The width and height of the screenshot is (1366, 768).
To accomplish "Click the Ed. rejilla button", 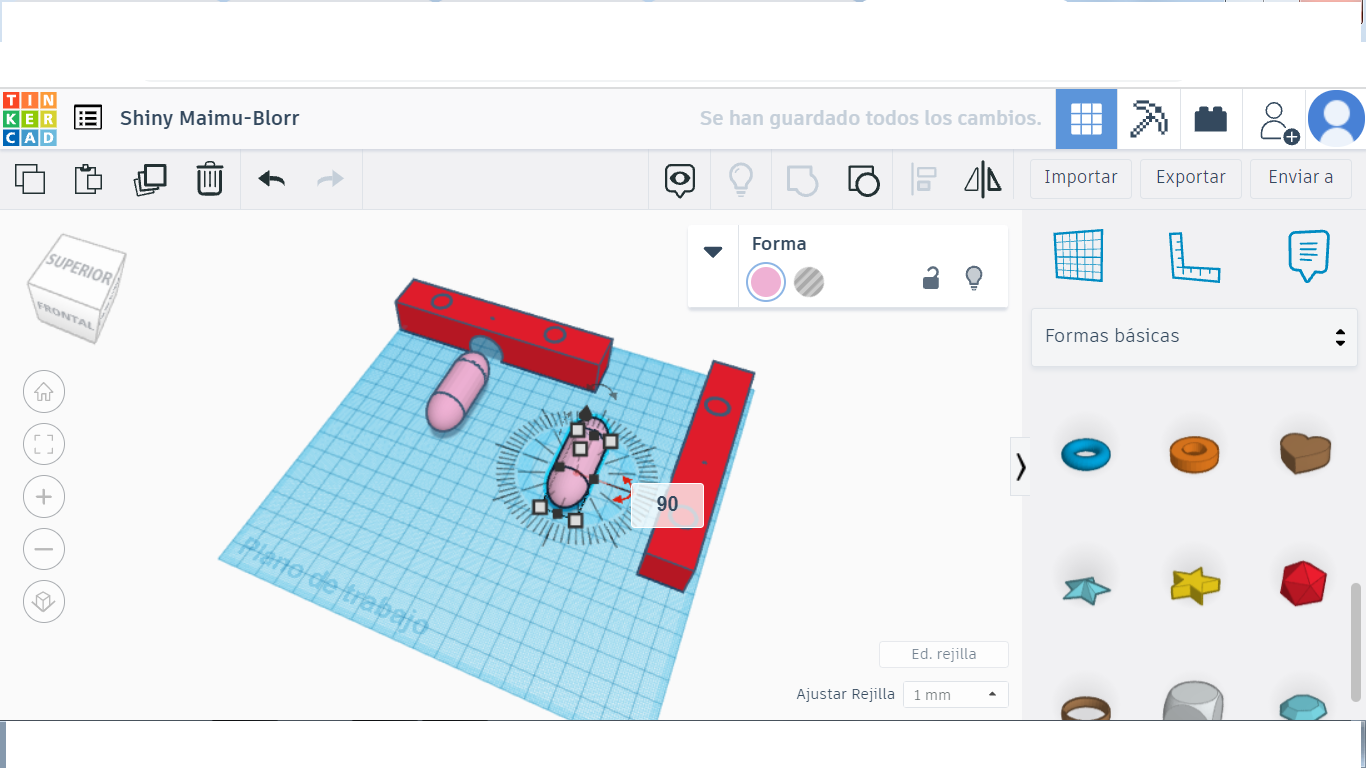I will click(x=944, y=655).
